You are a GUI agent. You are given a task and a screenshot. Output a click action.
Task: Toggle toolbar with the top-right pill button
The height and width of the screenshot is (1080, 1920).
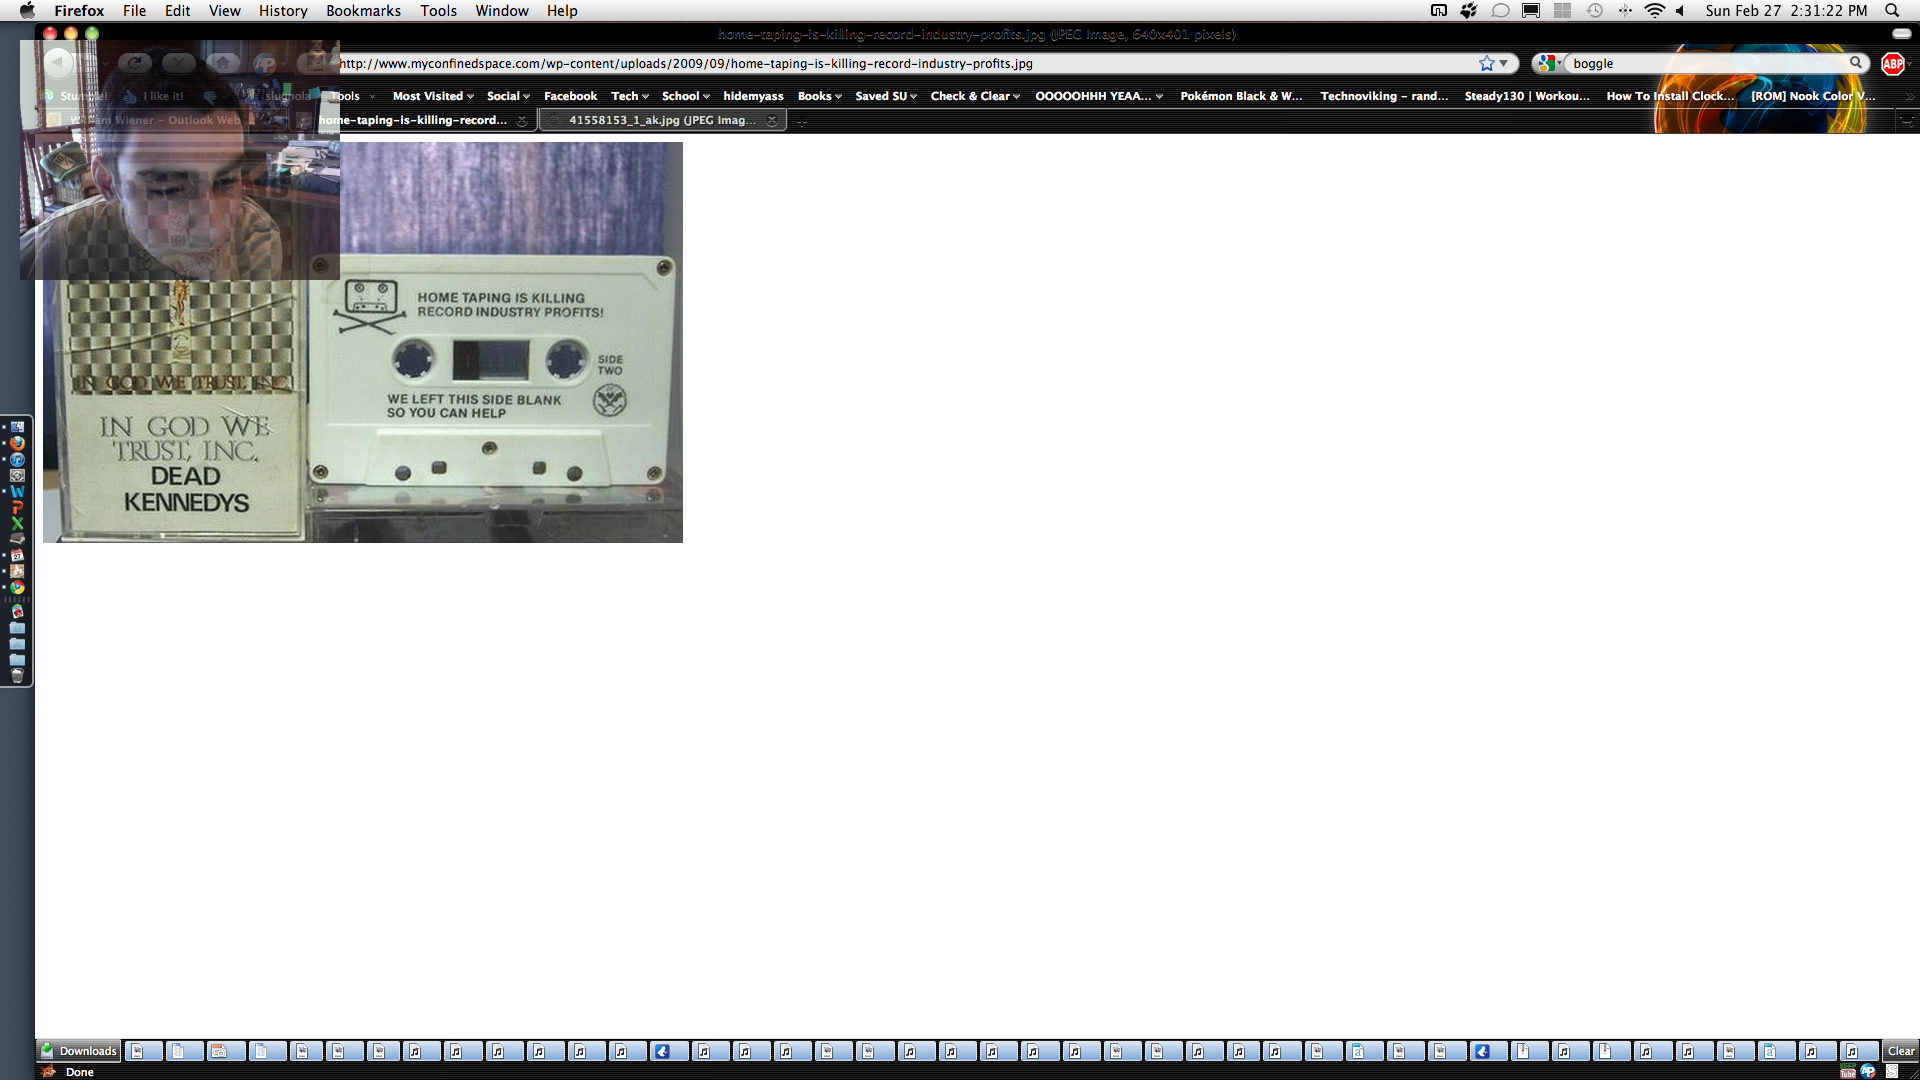[x=1902, y=34]
